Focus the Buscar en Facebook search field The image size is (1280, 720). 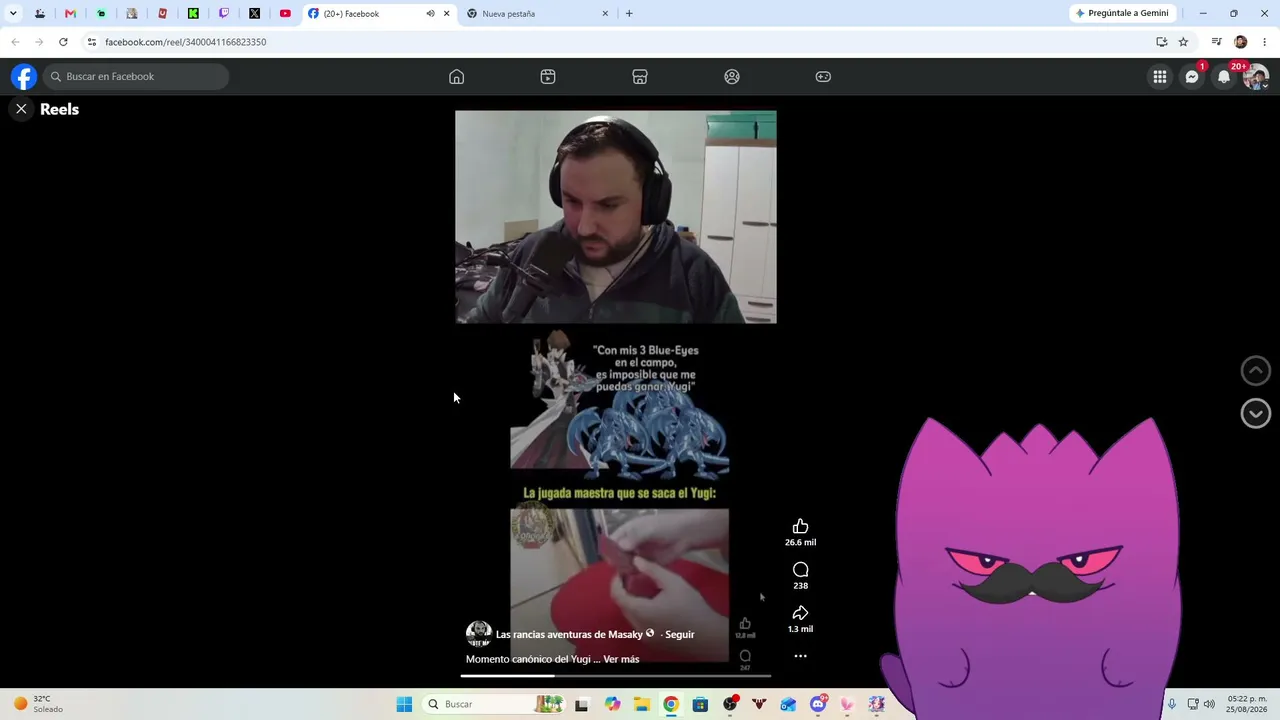coord(136,77)
